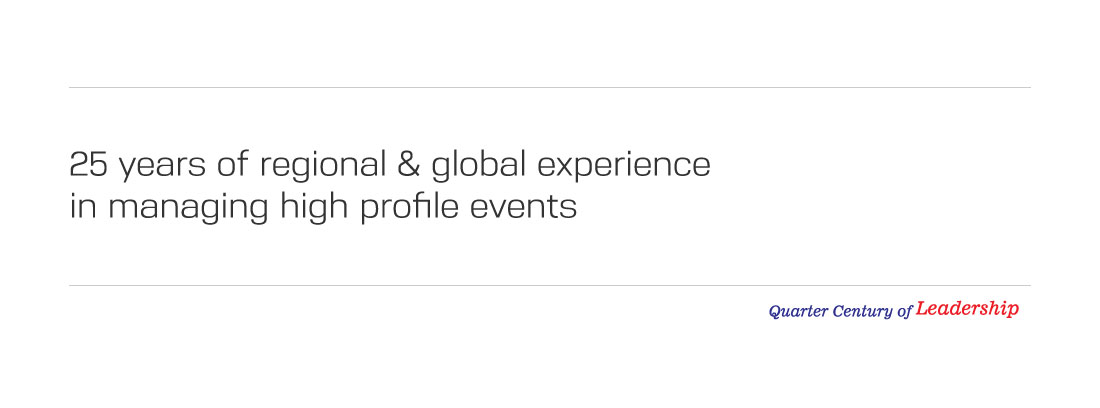Click the blue Century word
The height and width of the screenshot is (408, 1100).
(x=862, y=312)
